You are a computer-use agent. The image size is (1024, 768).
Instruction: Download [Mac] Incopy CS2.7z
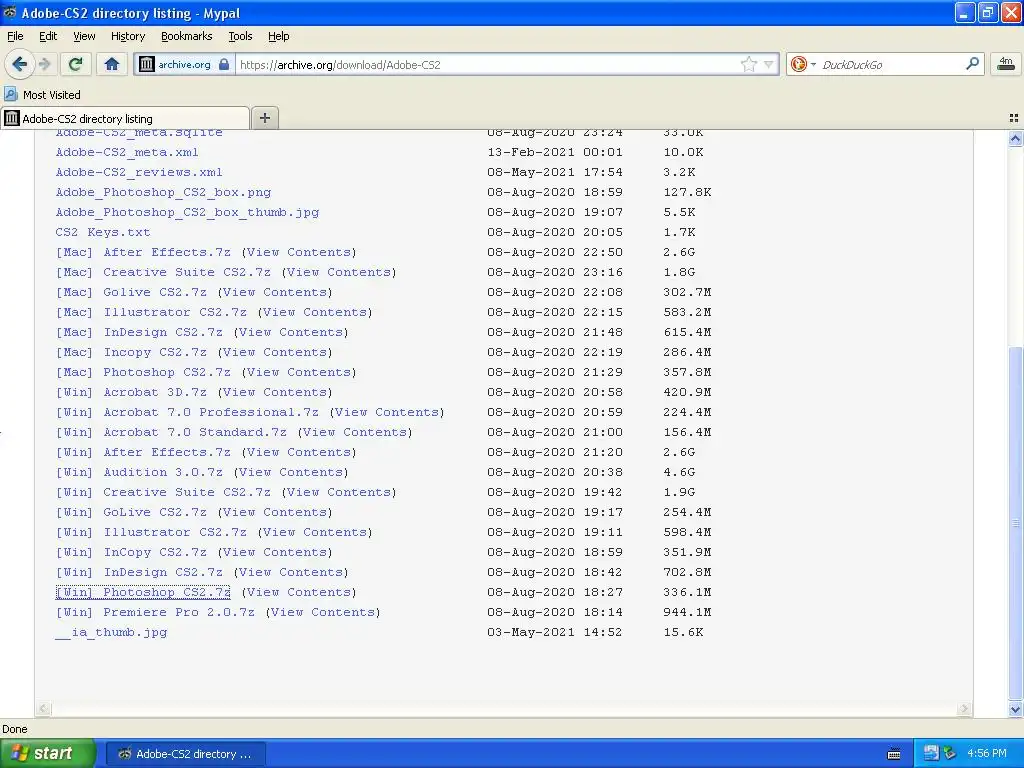tap(131, 352)
